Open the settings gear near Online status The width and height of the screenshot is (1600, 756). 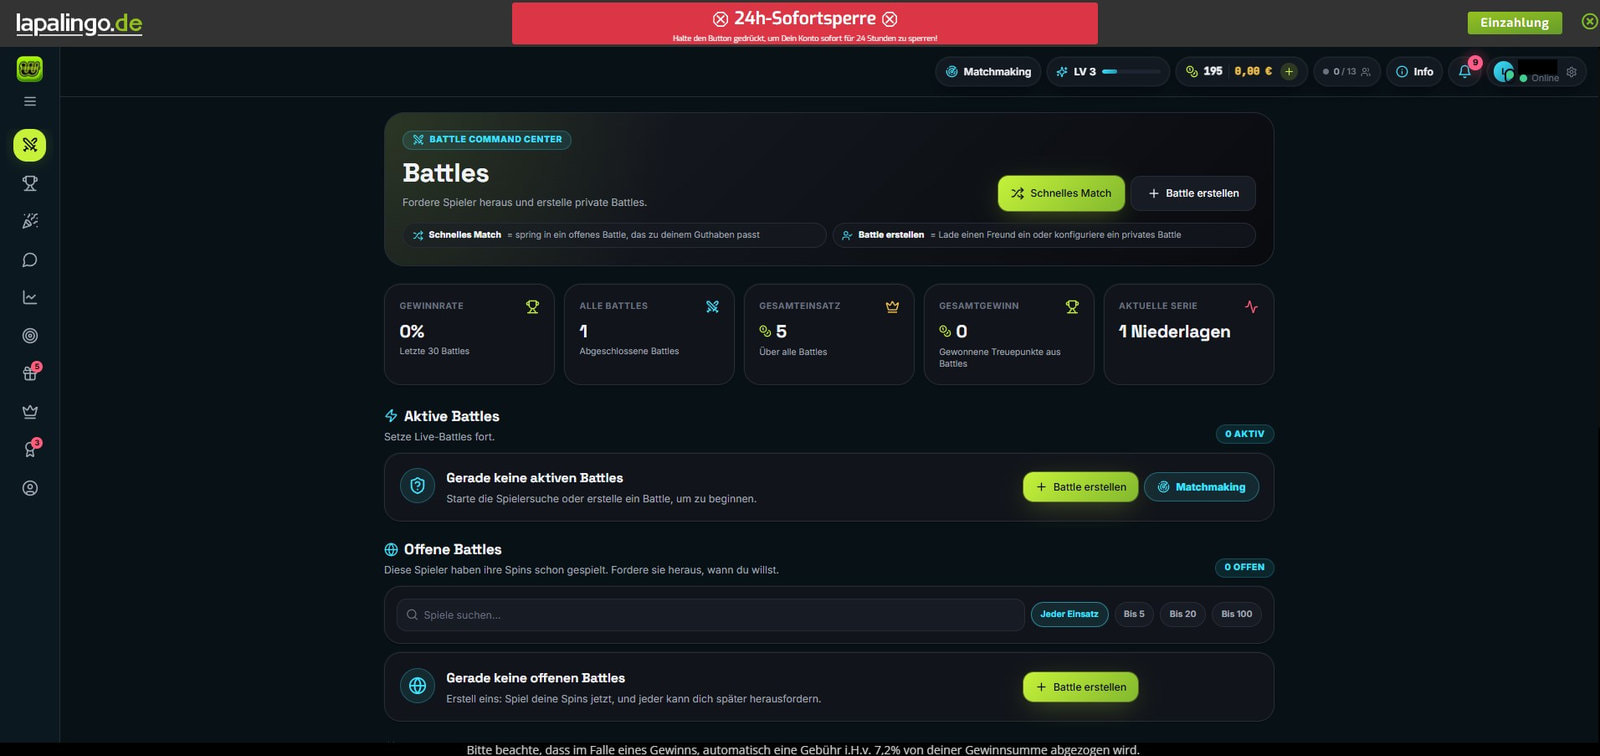[1571, 72]
